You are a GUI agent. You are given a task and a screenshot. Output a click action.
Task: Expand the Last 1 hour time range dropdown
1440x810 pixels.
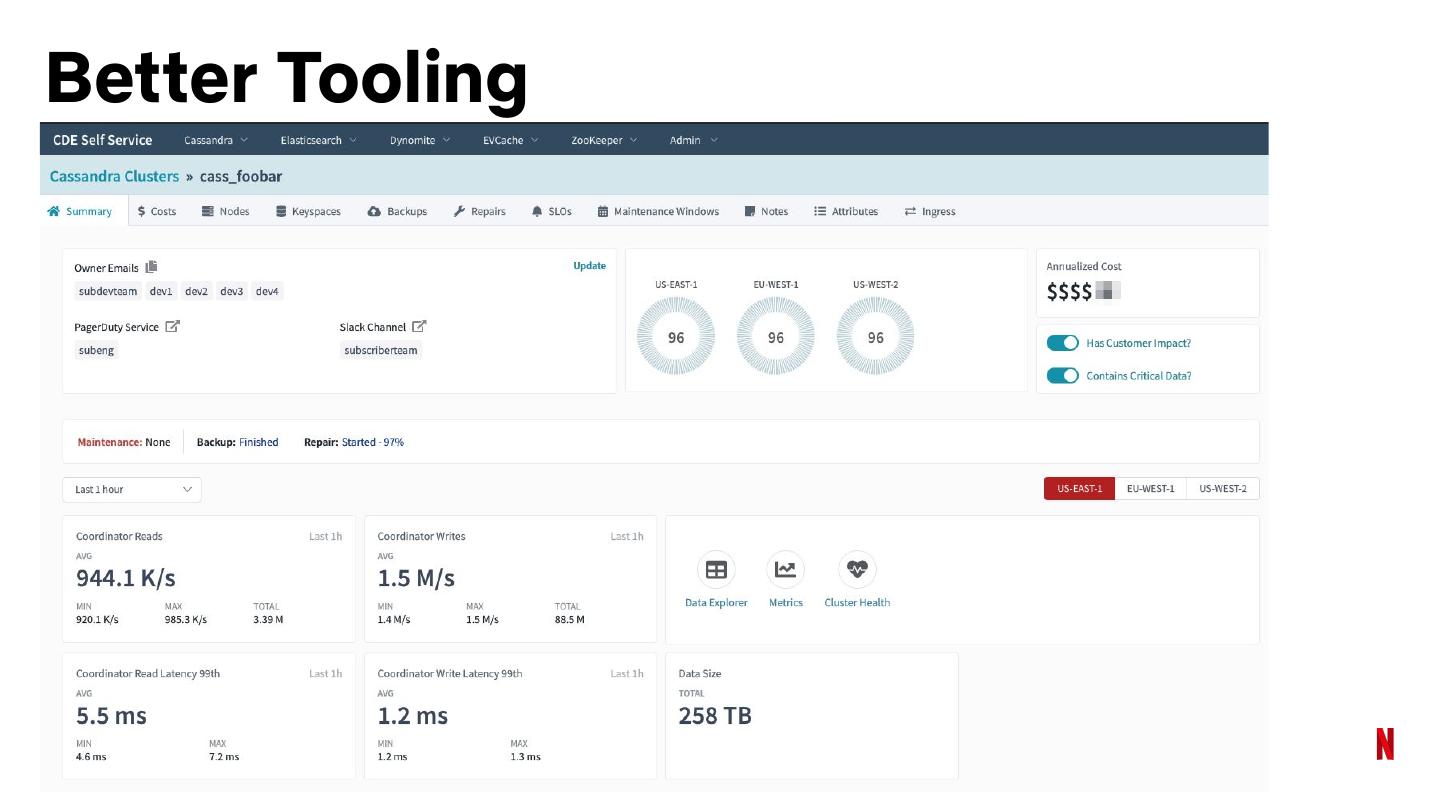coord(132,490)
